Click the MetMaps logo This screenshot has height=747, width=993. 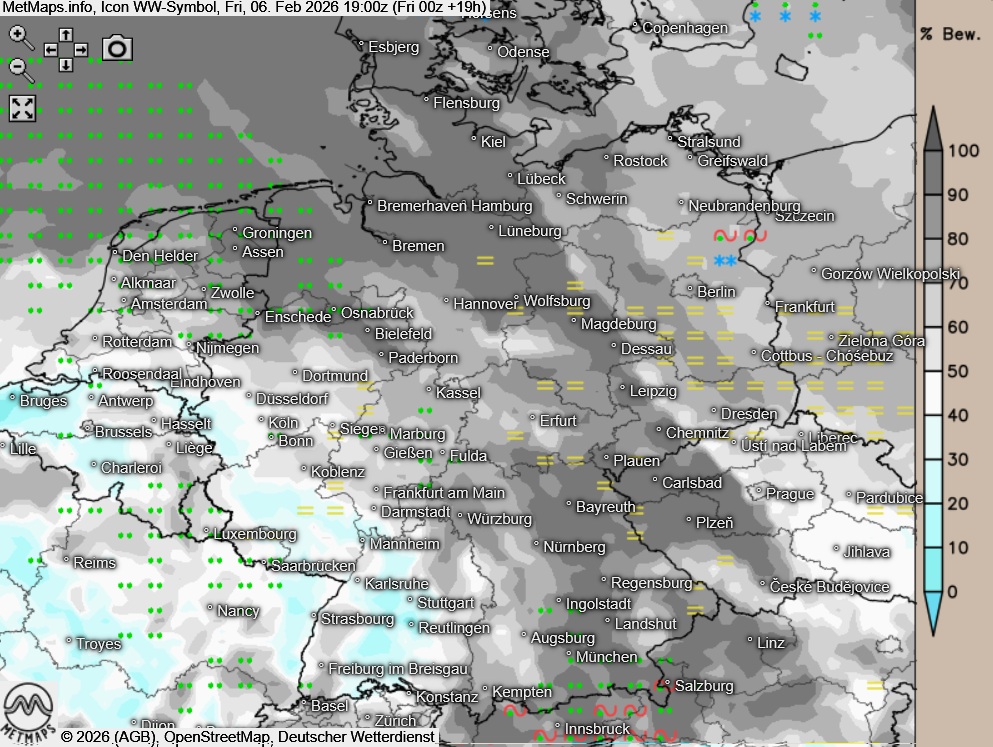click(27, 710)
